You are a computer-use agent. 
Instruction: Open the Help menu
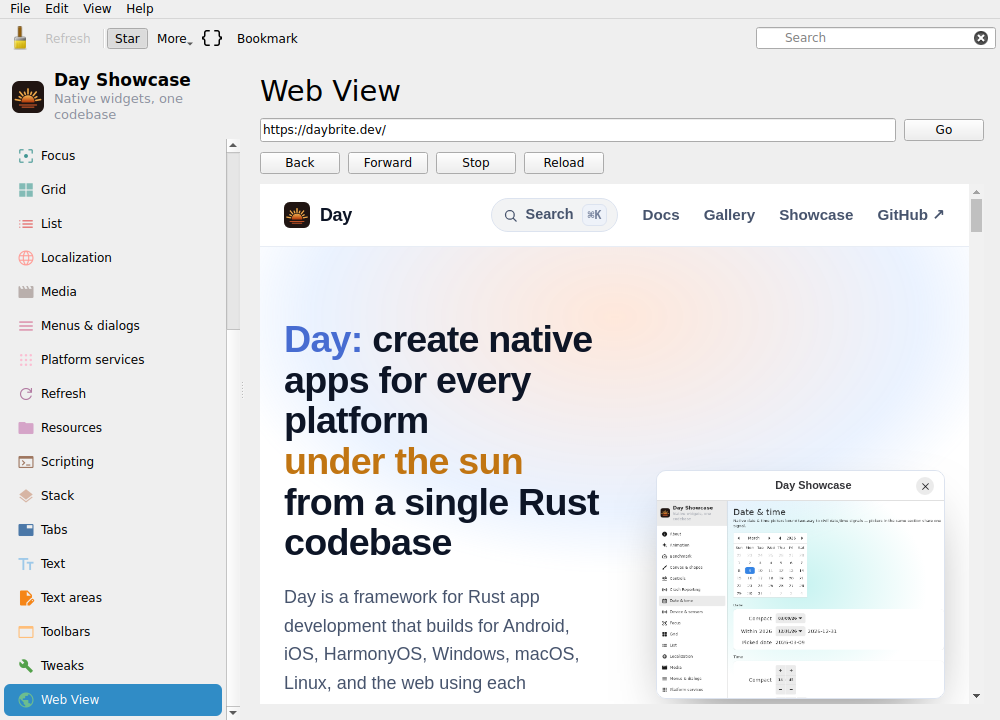[x=140, y=8]
